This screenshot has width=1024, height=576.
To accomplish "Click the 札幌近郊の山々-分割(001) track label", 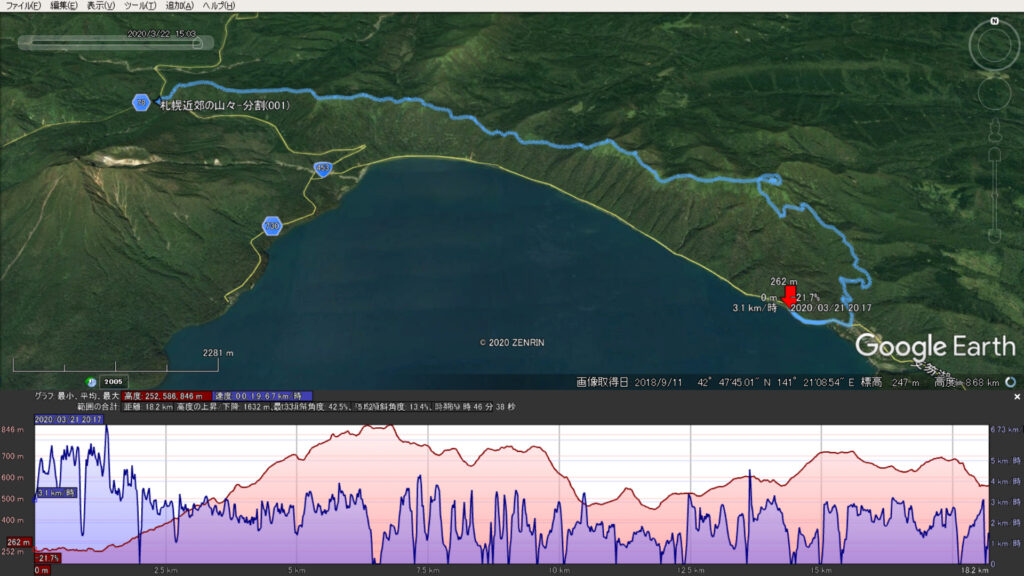I will pos(225,105).
